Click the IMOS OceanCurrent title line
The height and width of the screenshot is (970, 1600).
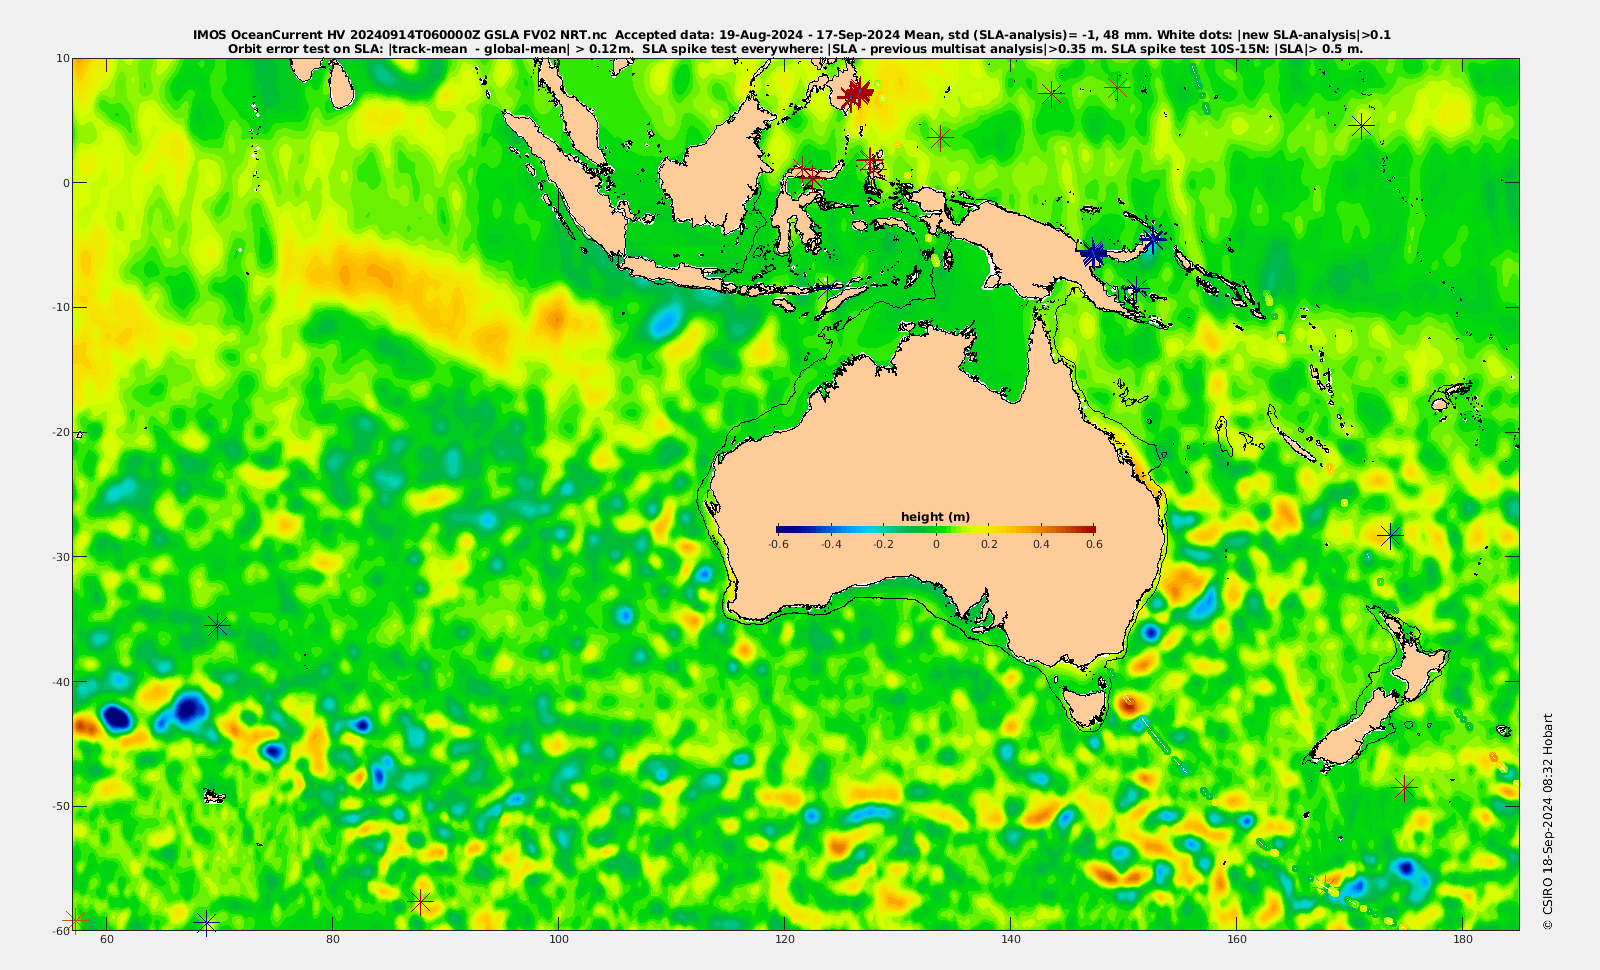(x=791, y=35)
